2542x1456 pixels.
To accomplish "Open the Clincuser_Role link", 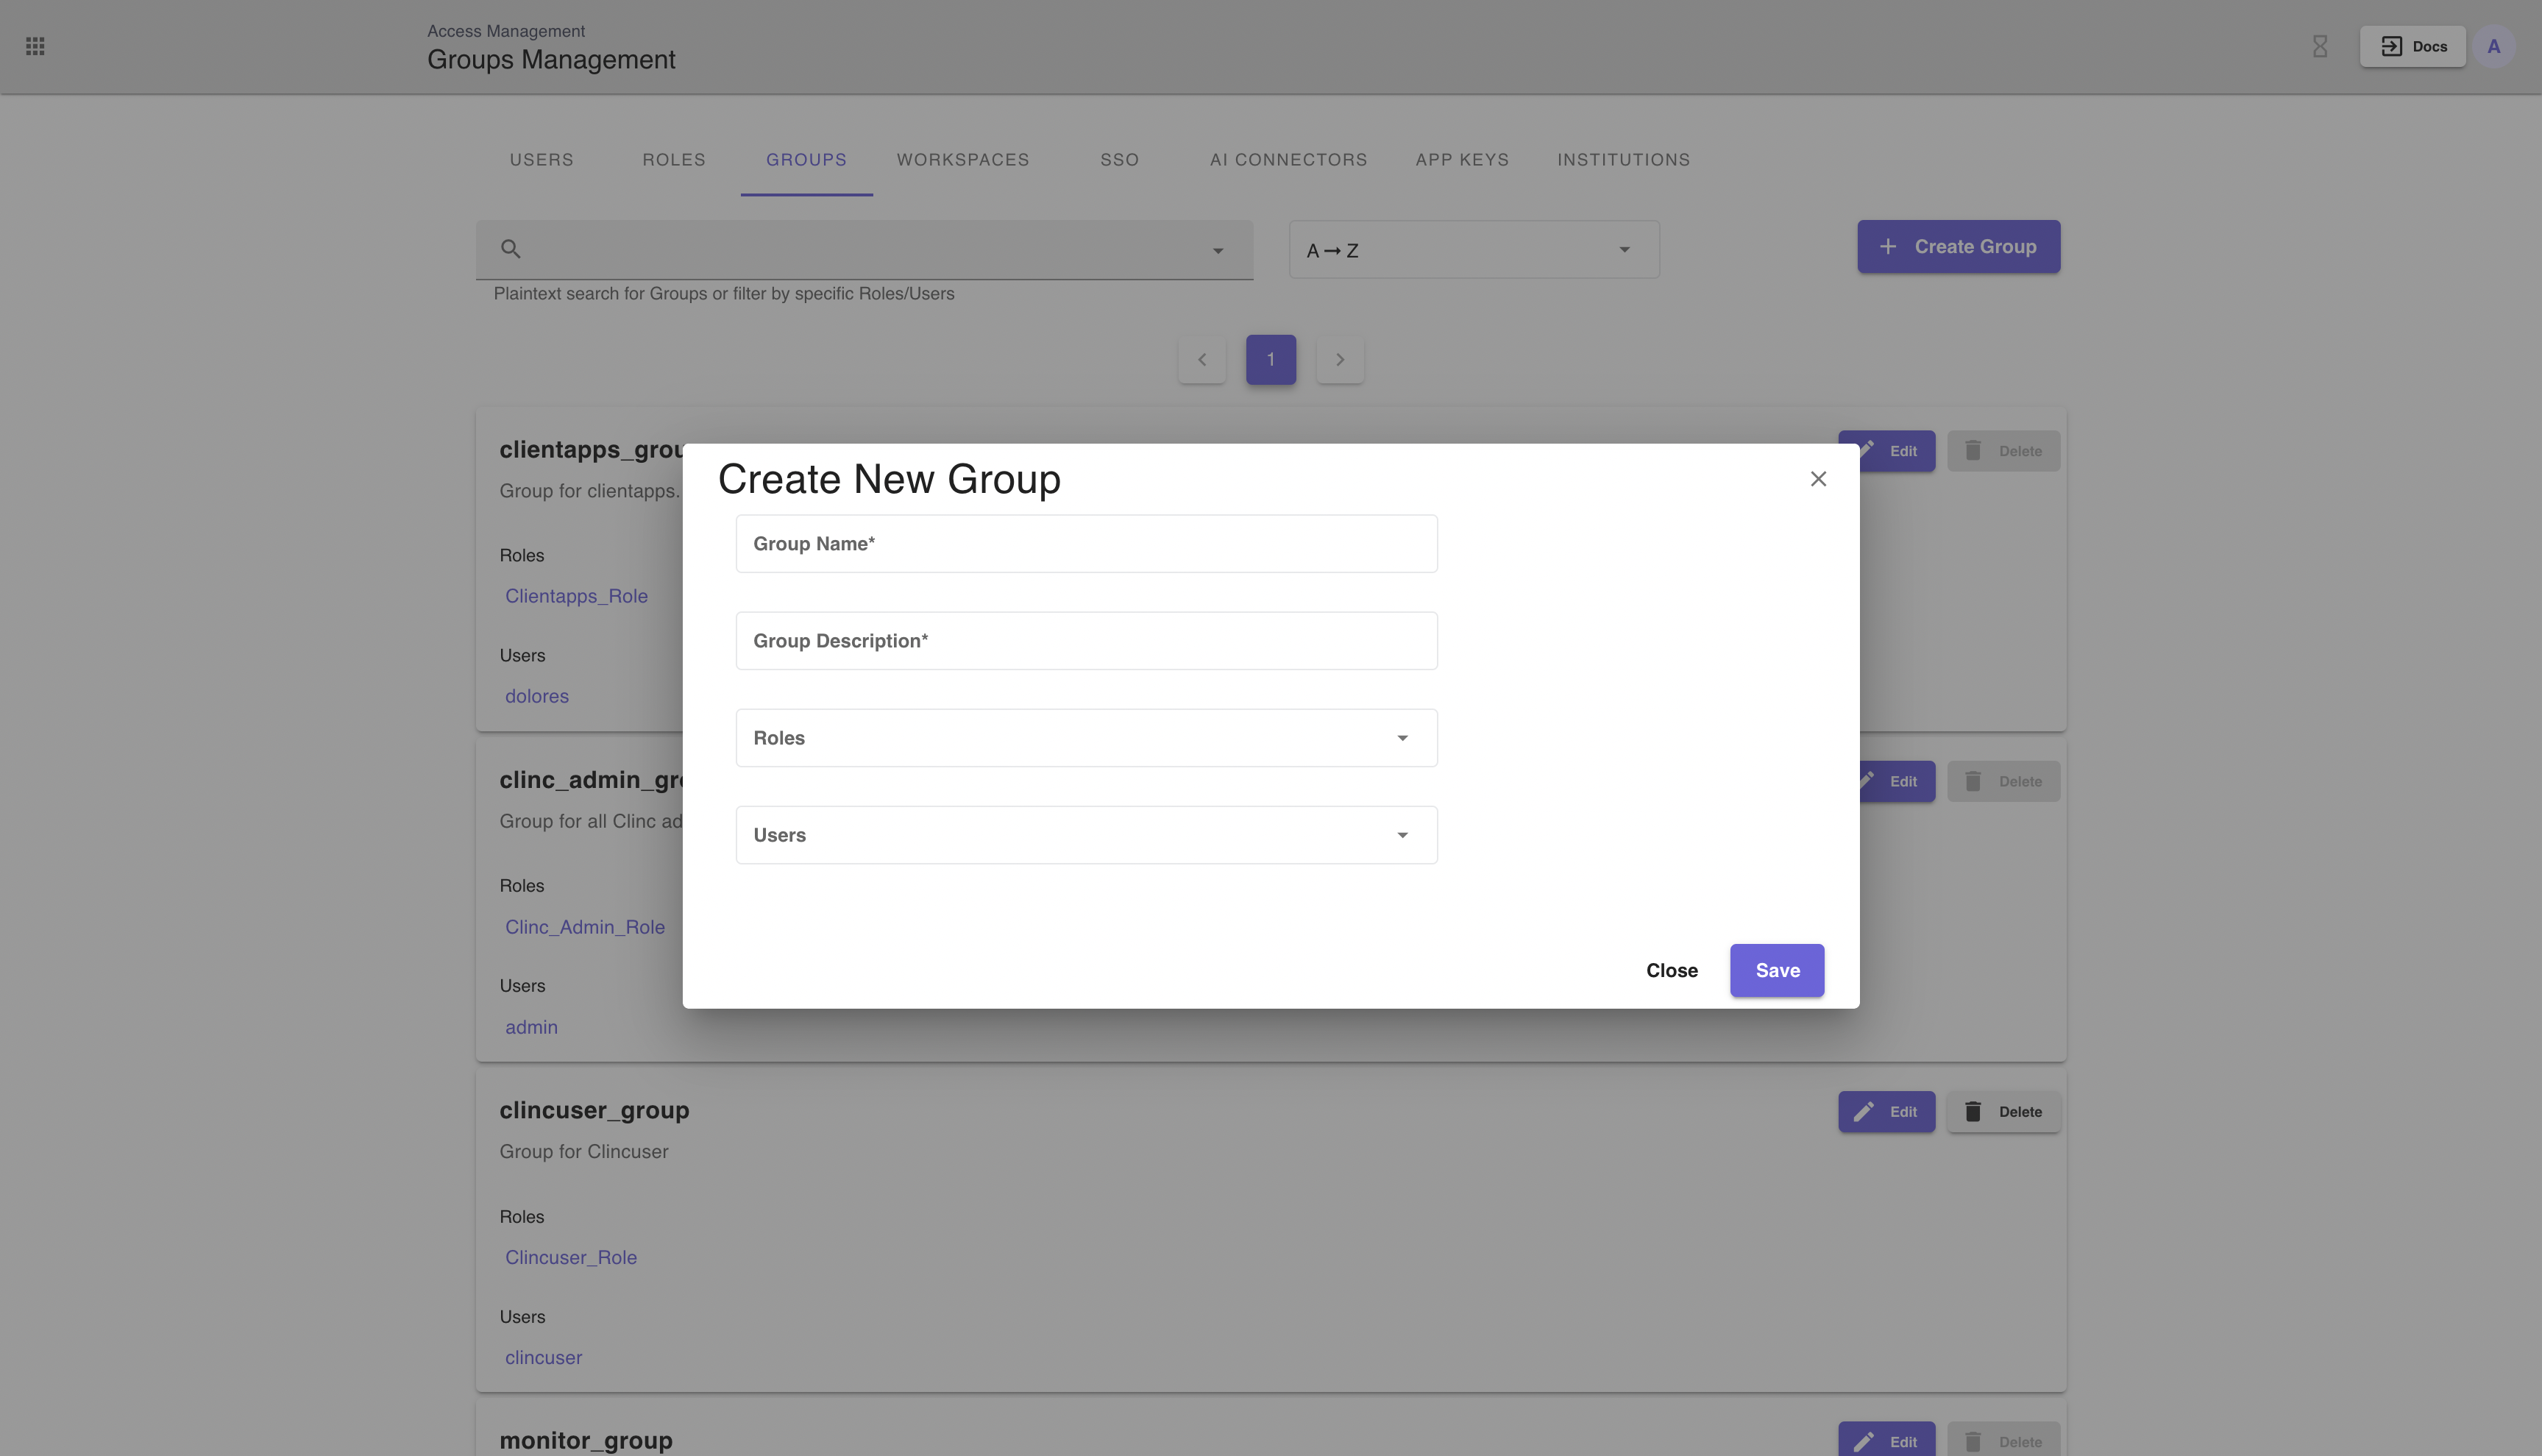I will [571, 1257].
